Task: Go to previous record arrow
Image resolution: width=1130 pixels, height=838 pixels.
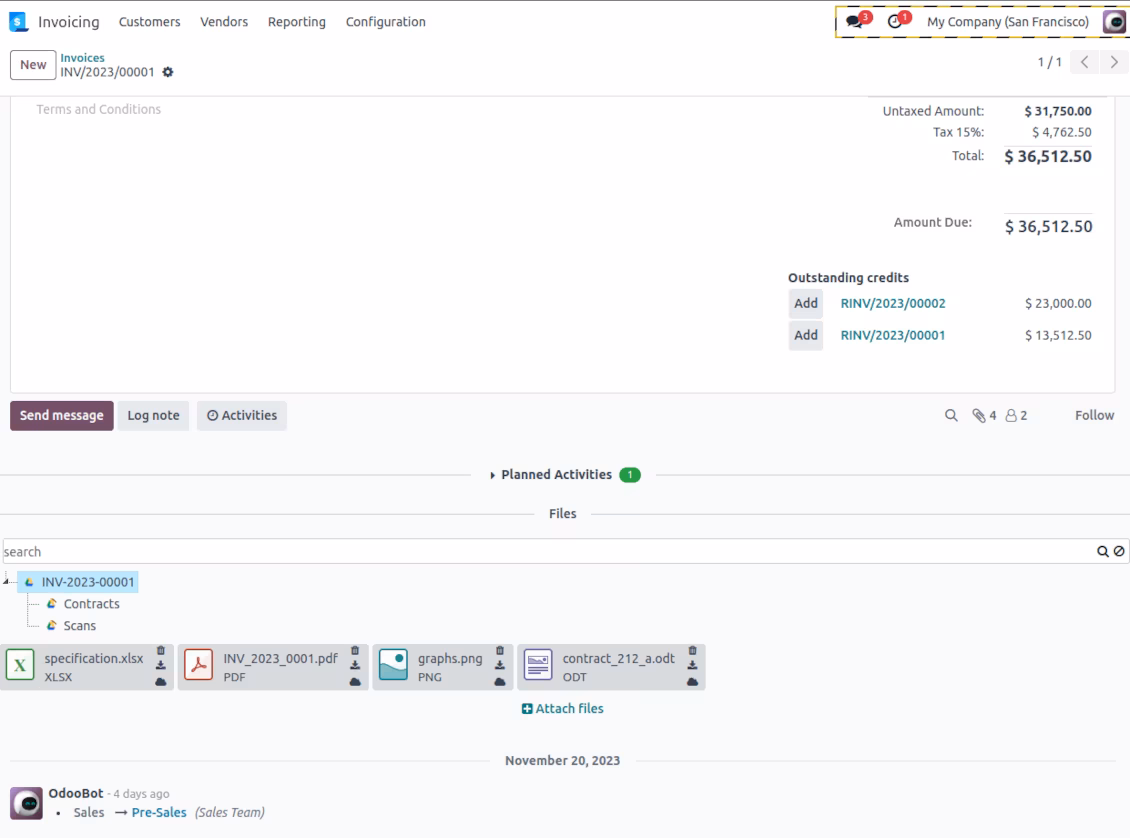Action: point(1085,62)
